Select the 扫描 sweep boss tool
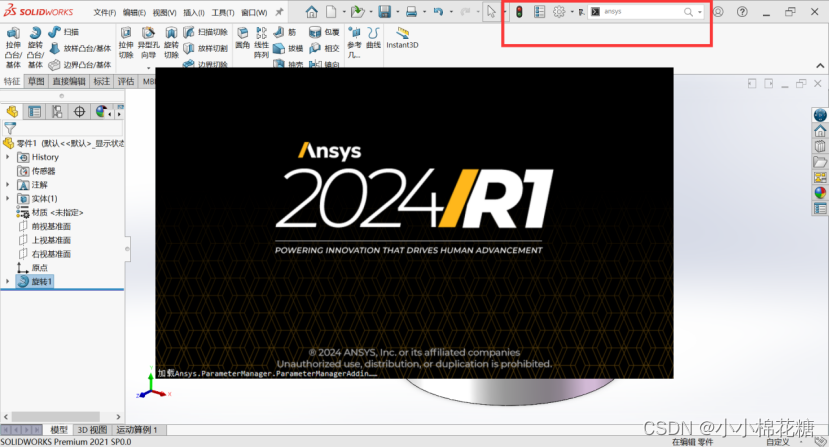 click(x=64, y=32)
